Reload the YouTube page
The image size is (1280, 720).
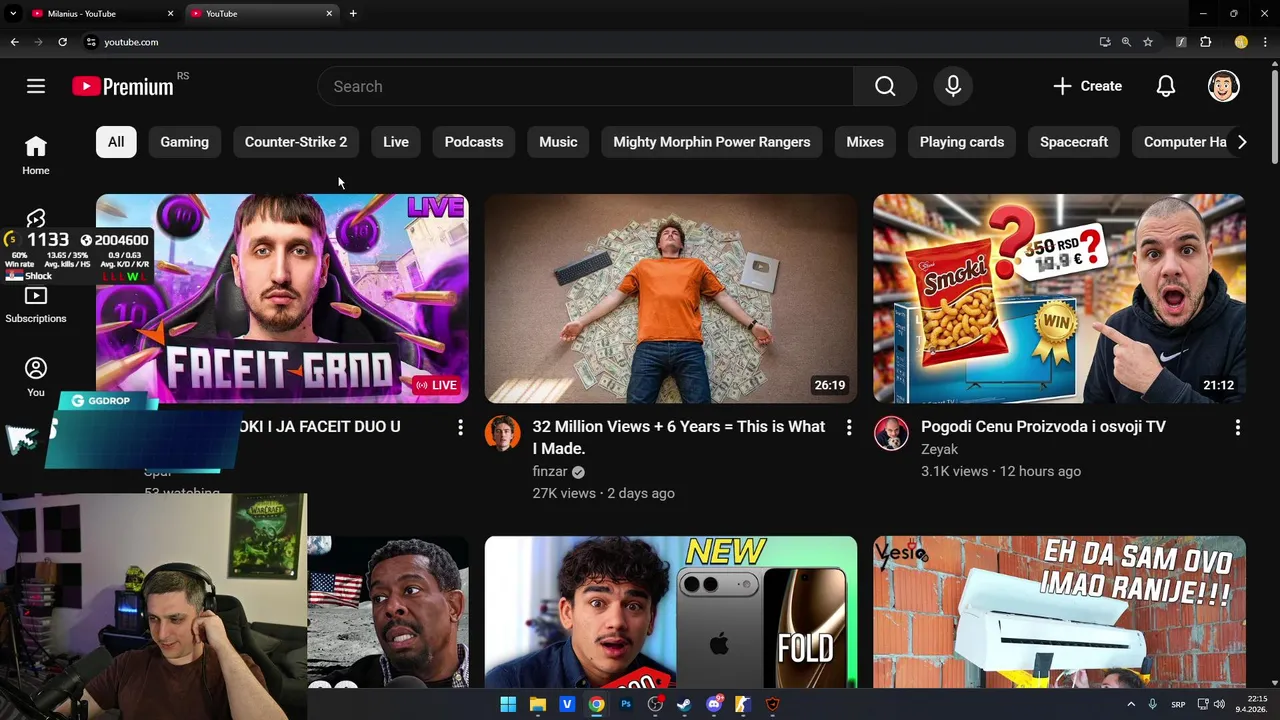(x=62, y=42)
